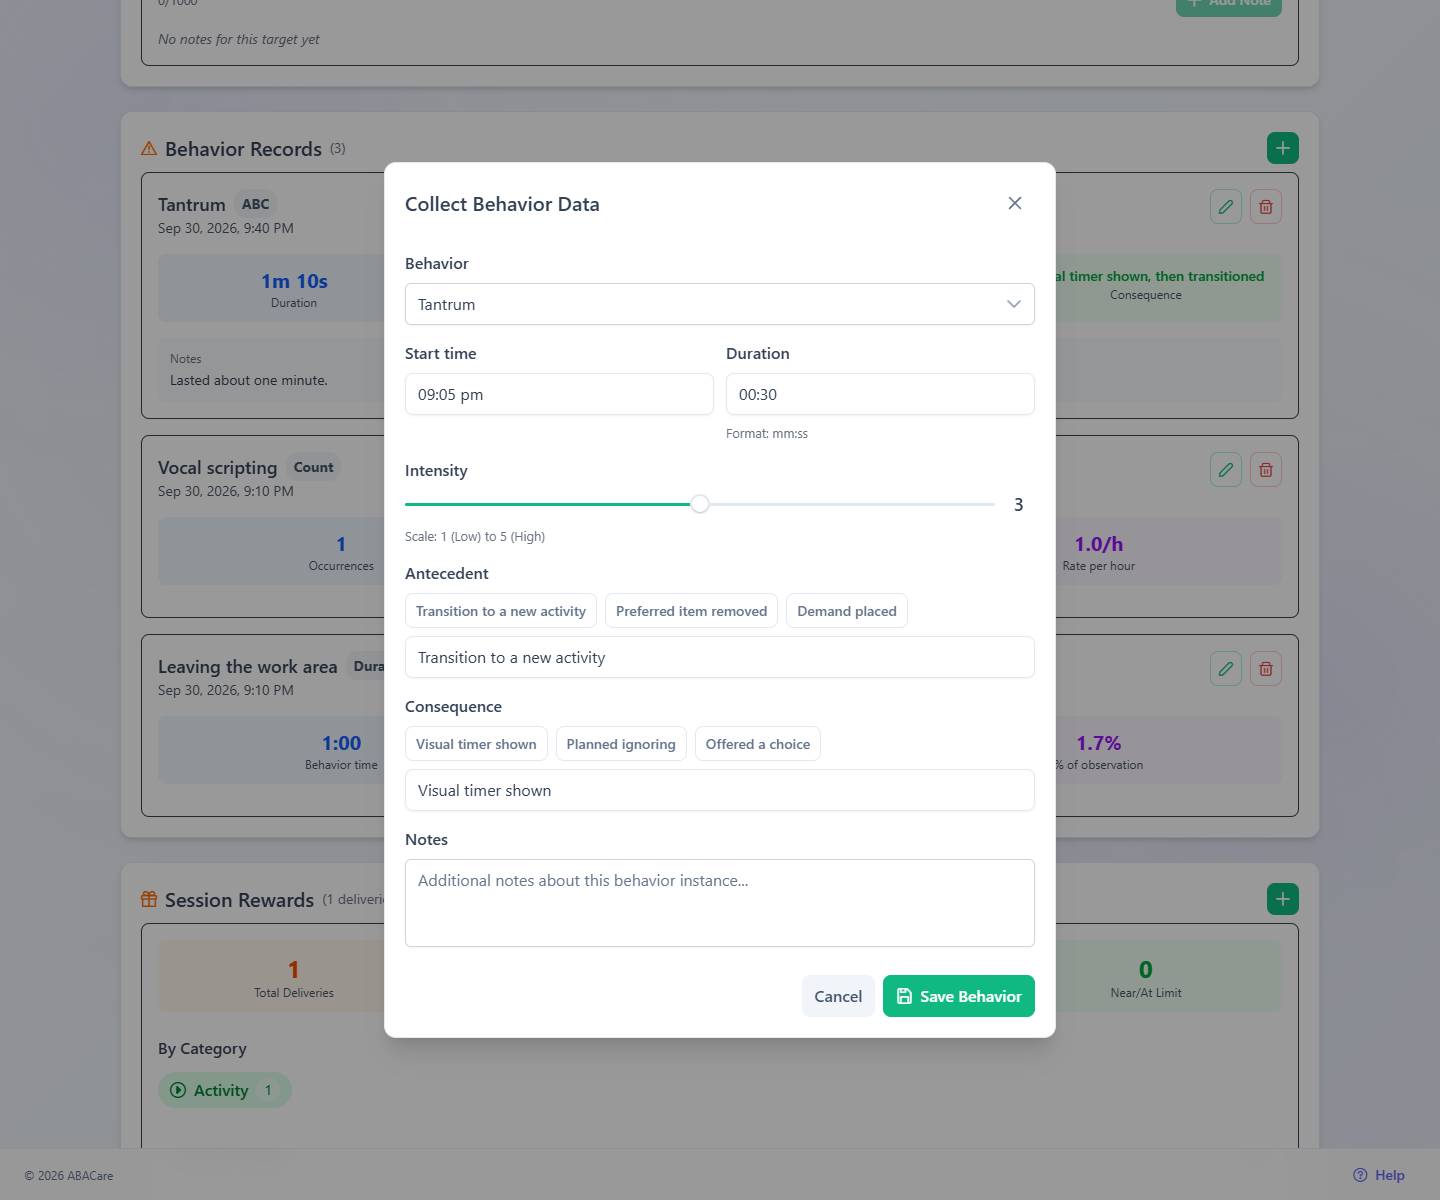Click the Notes textarea in dialog
This screenshot has width=1440, height=1200.
coord(720,903)
